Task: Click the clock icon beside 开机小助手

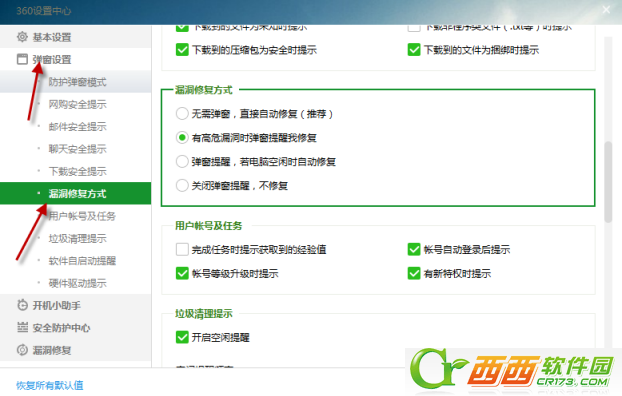Action: pyautogui.click(x=22, y=305)
